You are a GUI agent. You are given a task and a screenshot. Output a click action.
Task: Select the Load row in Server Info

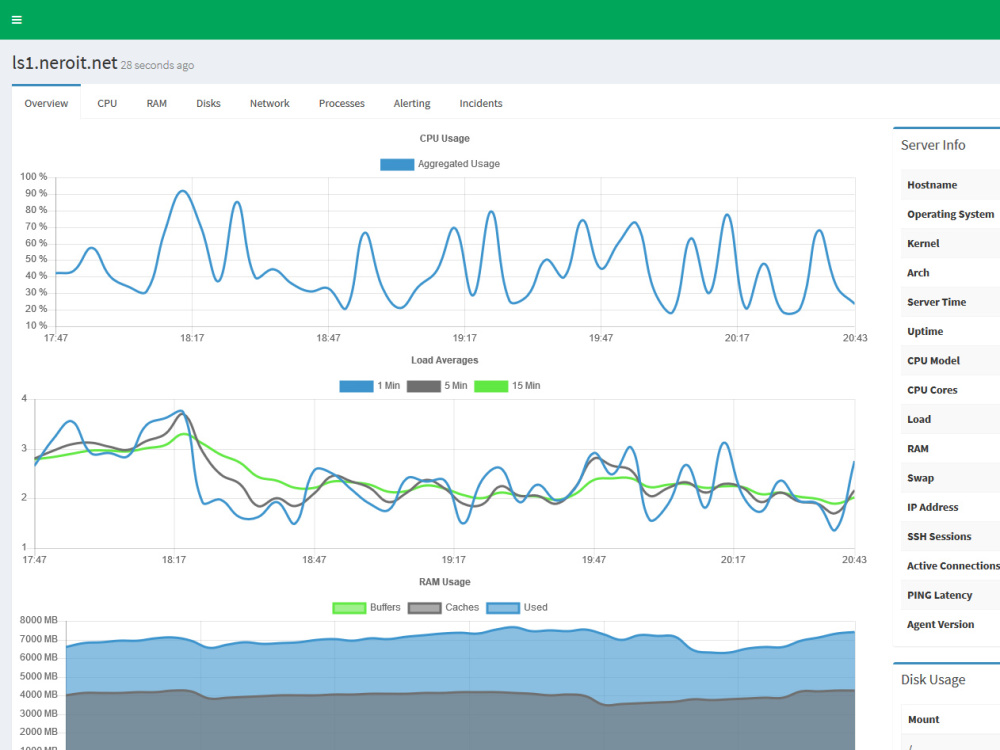[950, 420]
